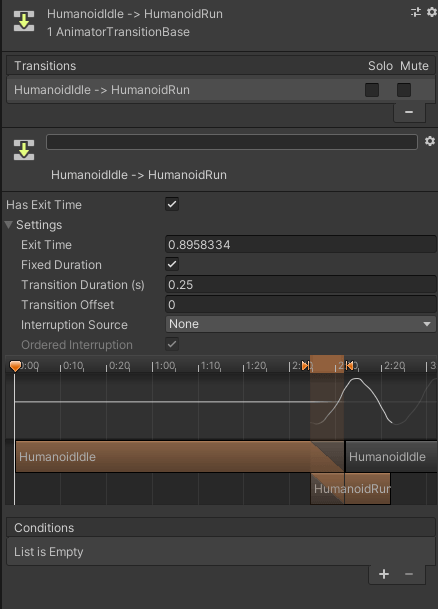This screenshot has width=438, height=609.
Task: Click the Transition Duration value field
Action: click(x=301, y=285)
